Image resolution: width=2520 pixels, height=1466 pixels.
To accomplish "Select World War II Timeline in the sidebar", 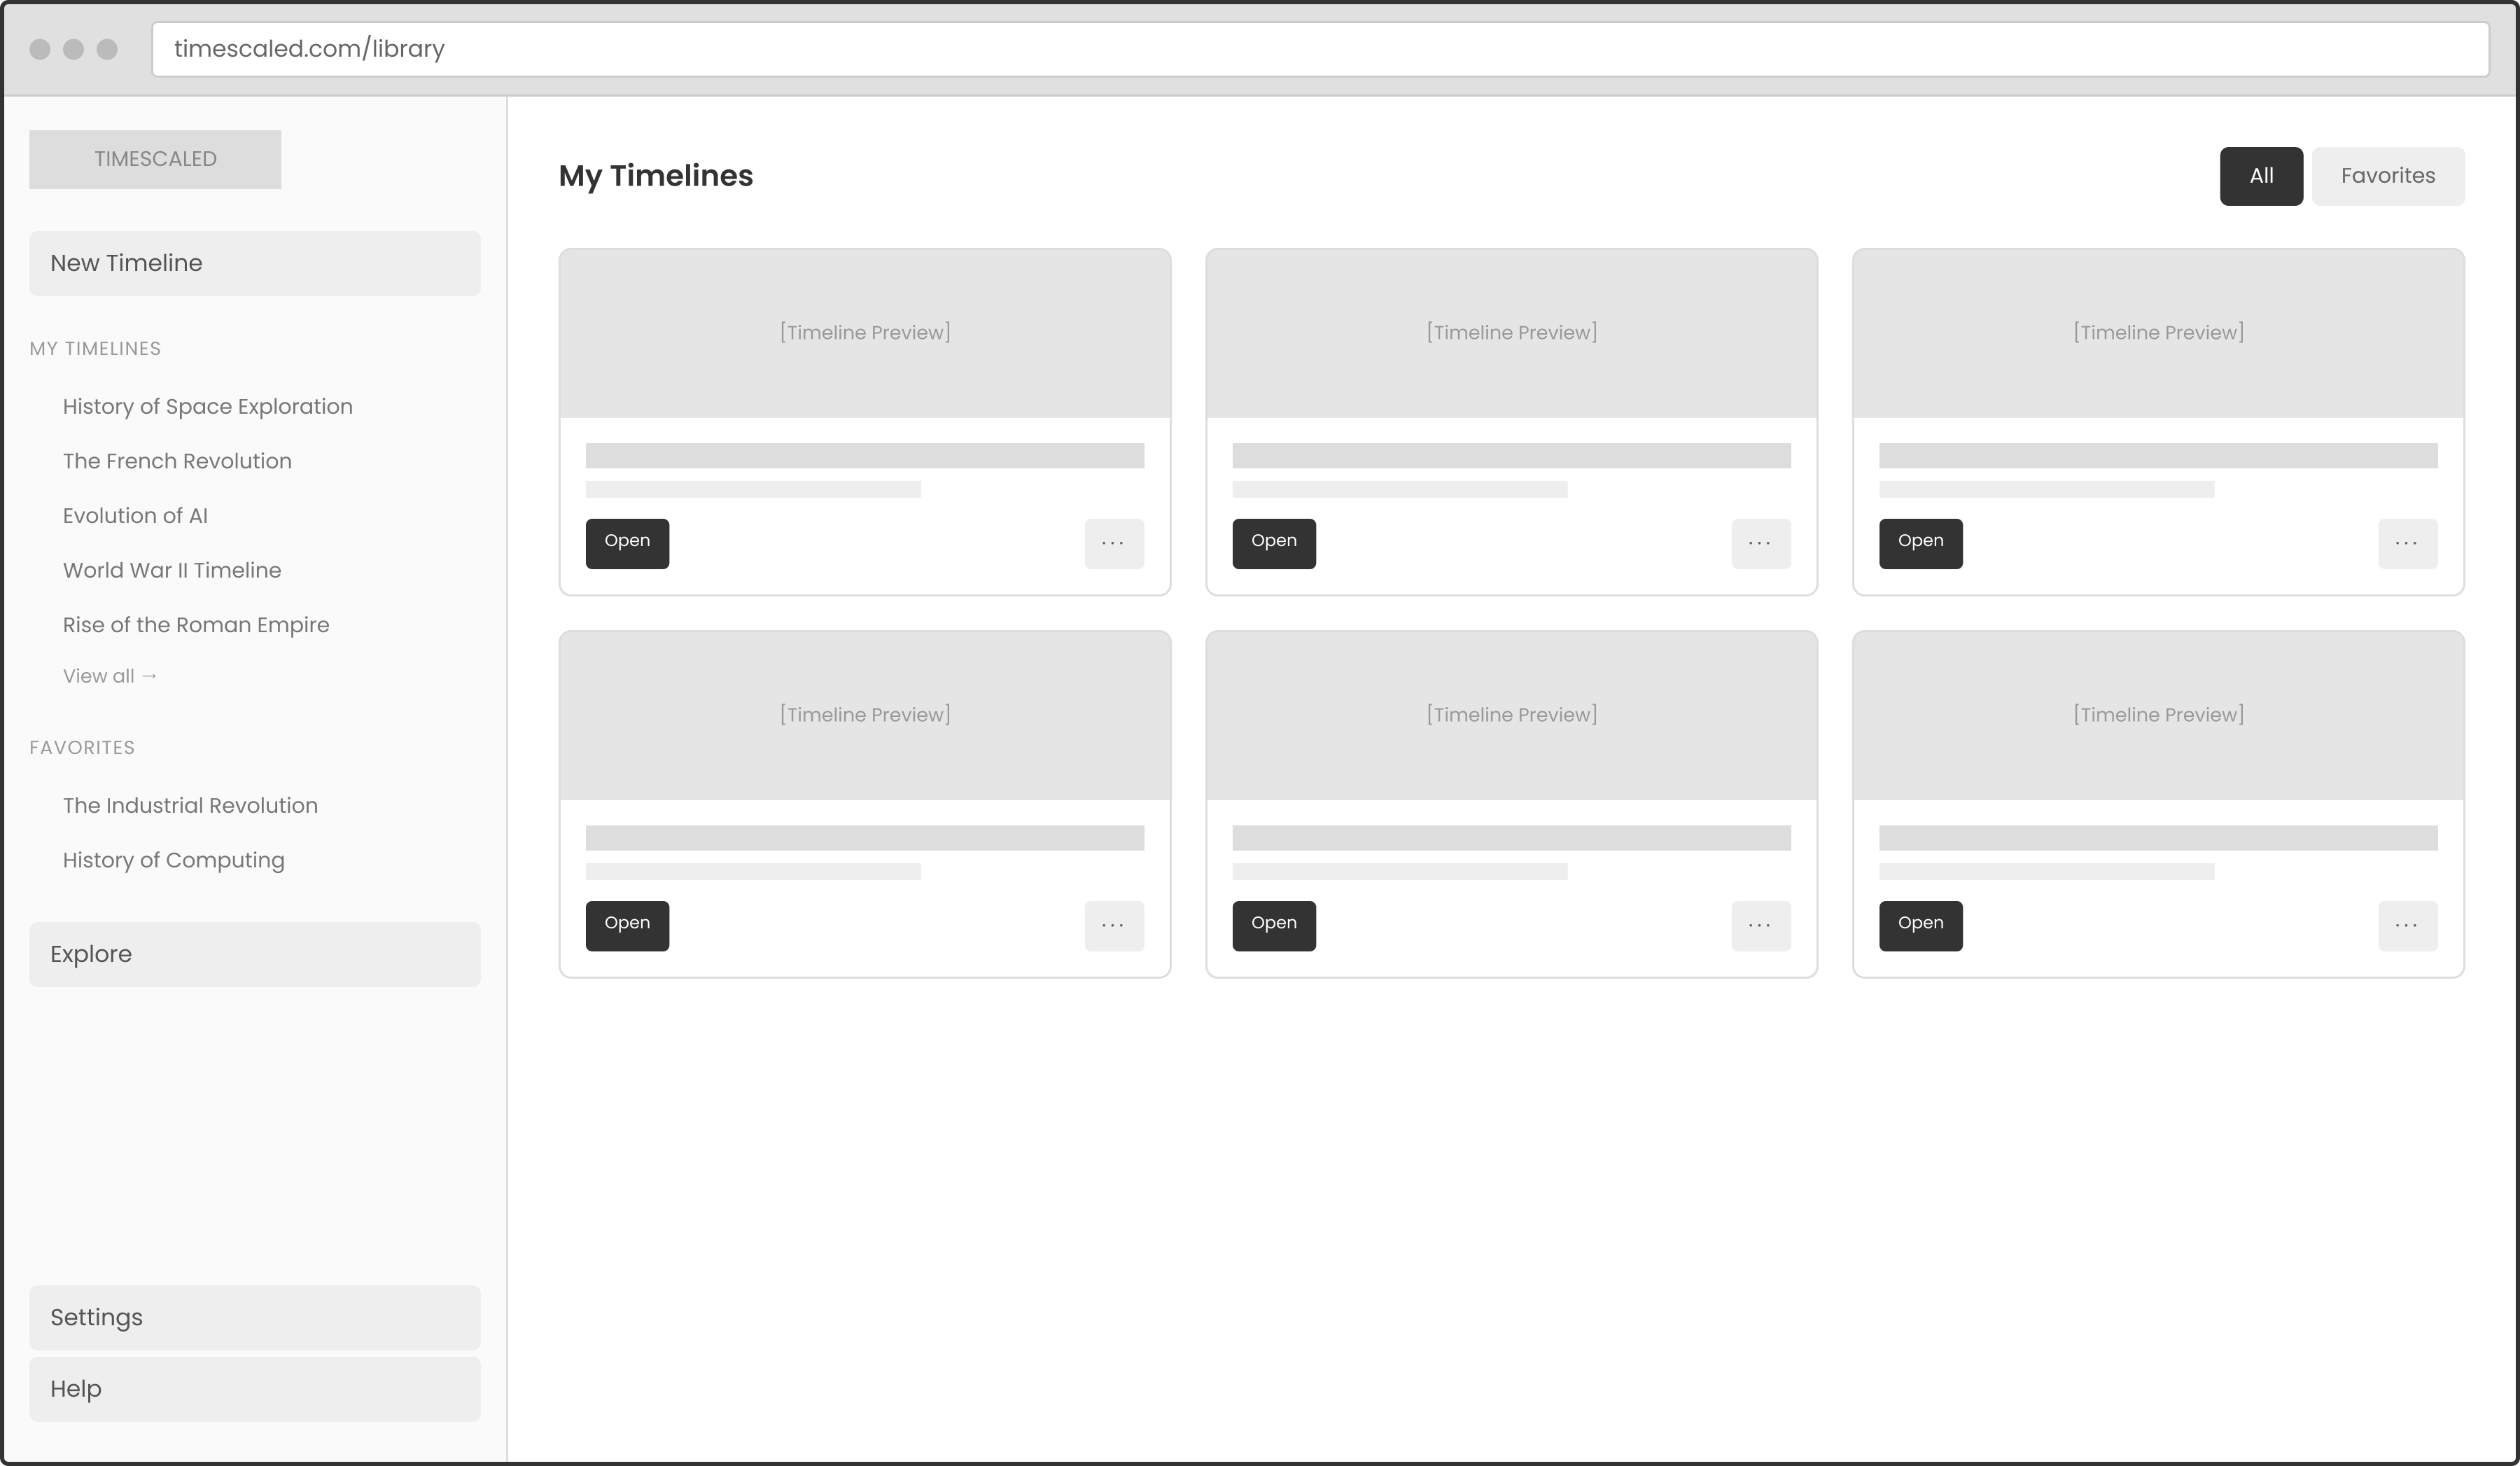I will click(172, 570).
